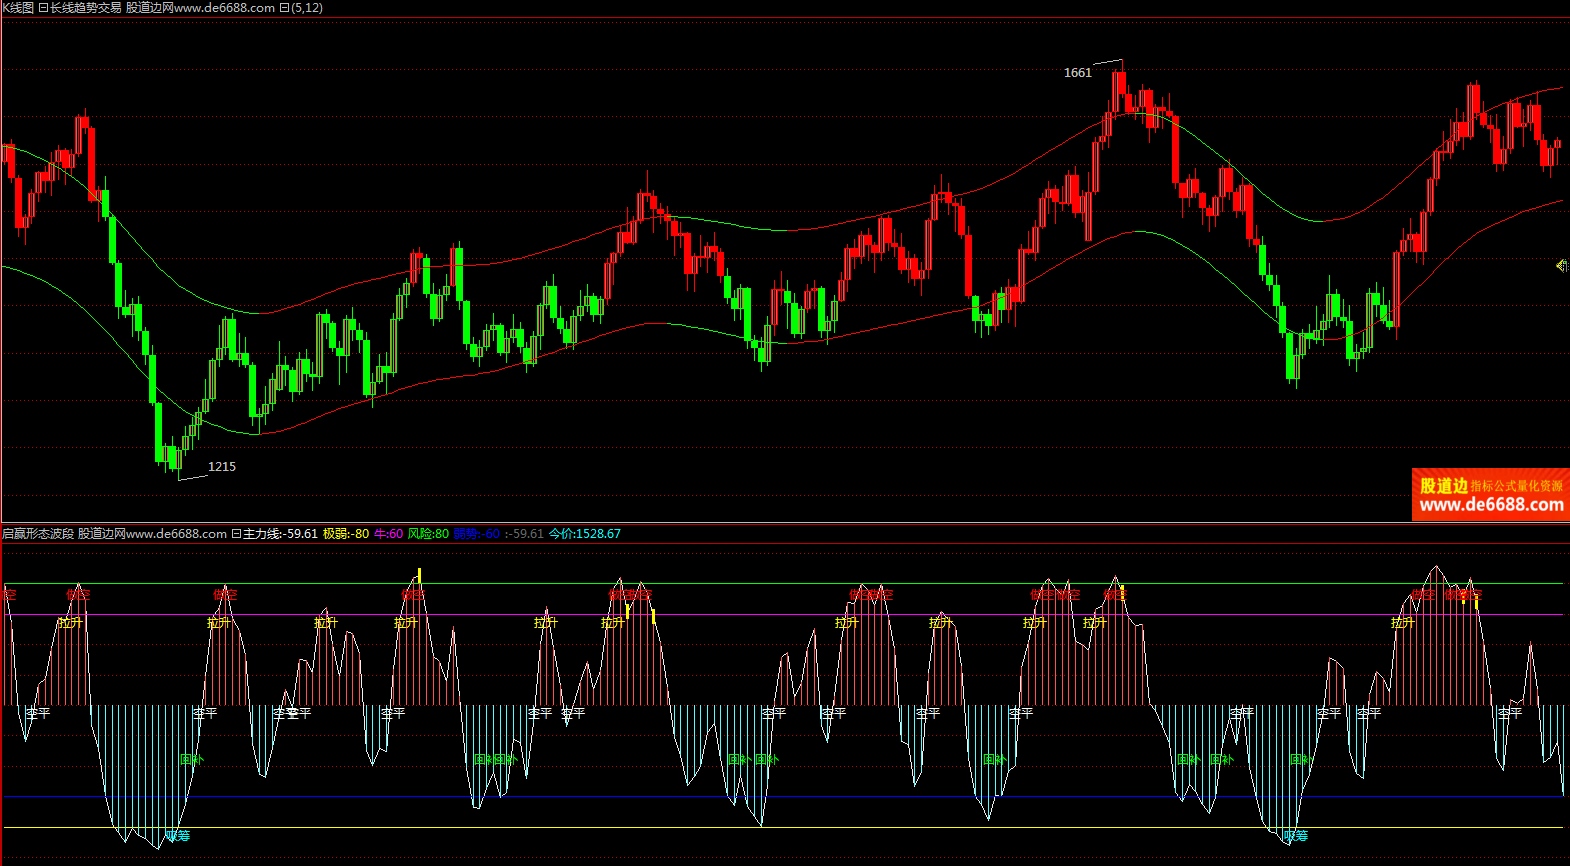Click the blue 弱势:-60 legend entry

tap(476, 534)
